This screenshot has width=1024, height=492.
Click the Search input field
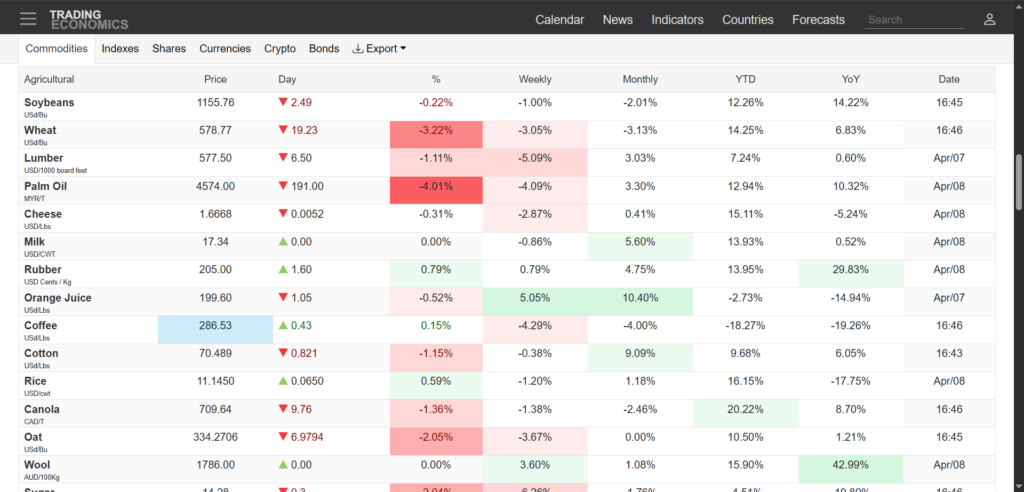[910, 19]
